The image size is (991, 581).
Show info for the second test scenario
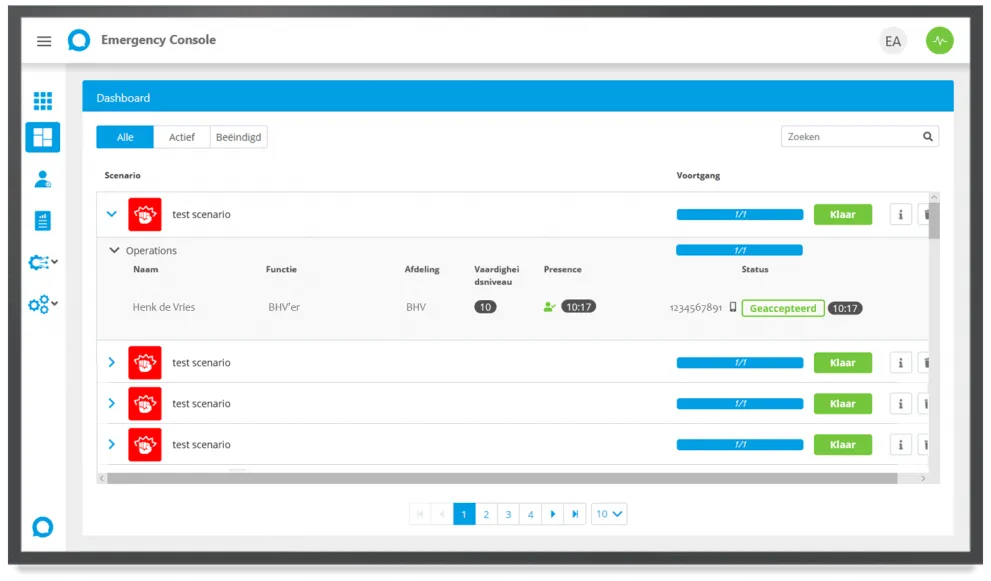pos(900,363)
